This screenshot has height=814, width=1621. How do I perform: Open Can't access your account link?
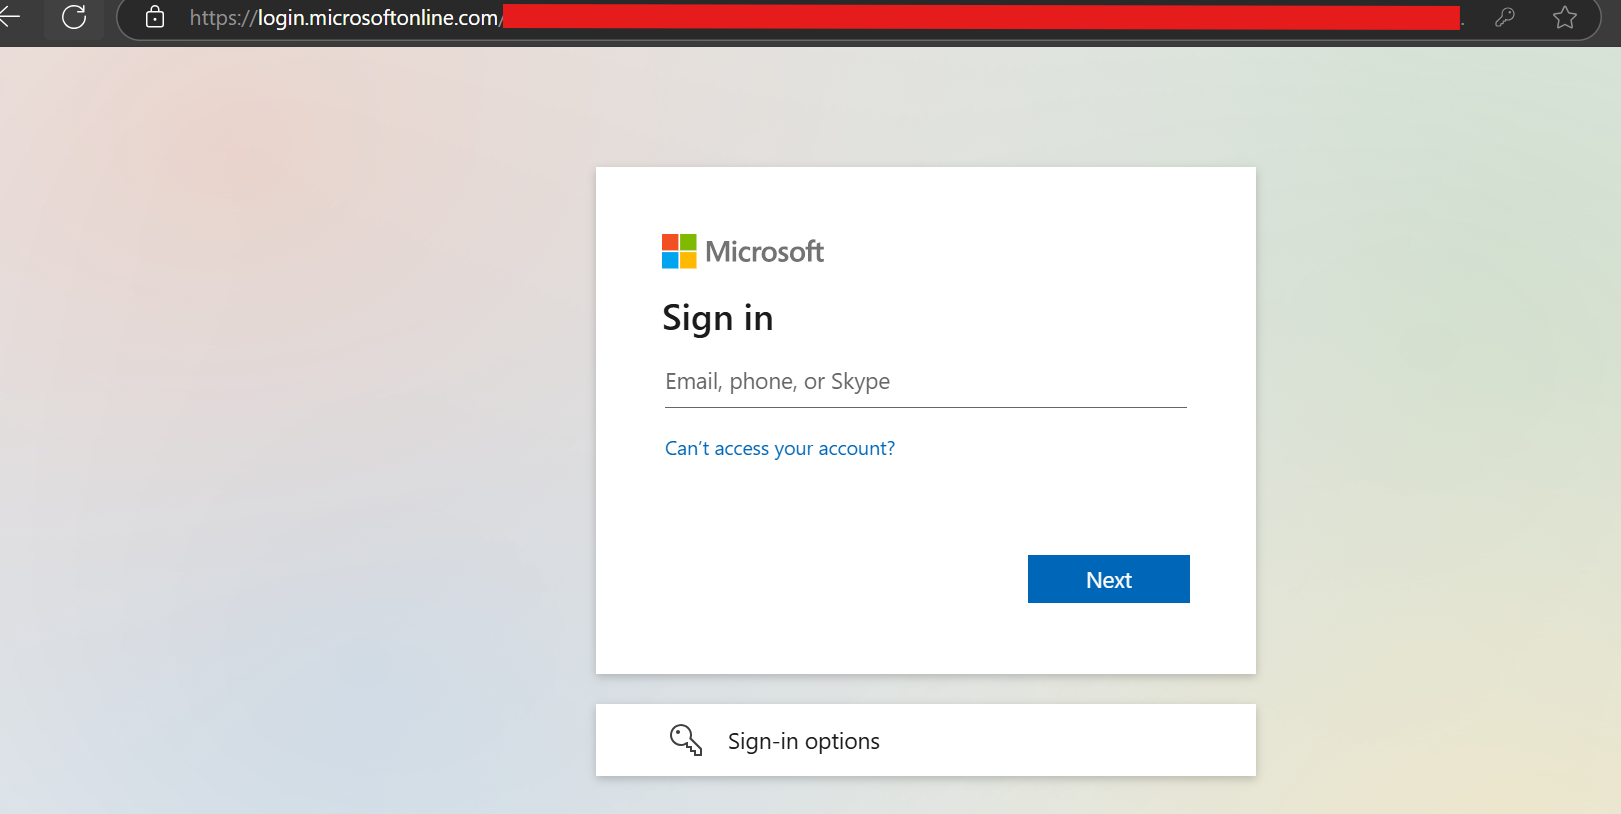pyautogui.click(x=780, y=449)
